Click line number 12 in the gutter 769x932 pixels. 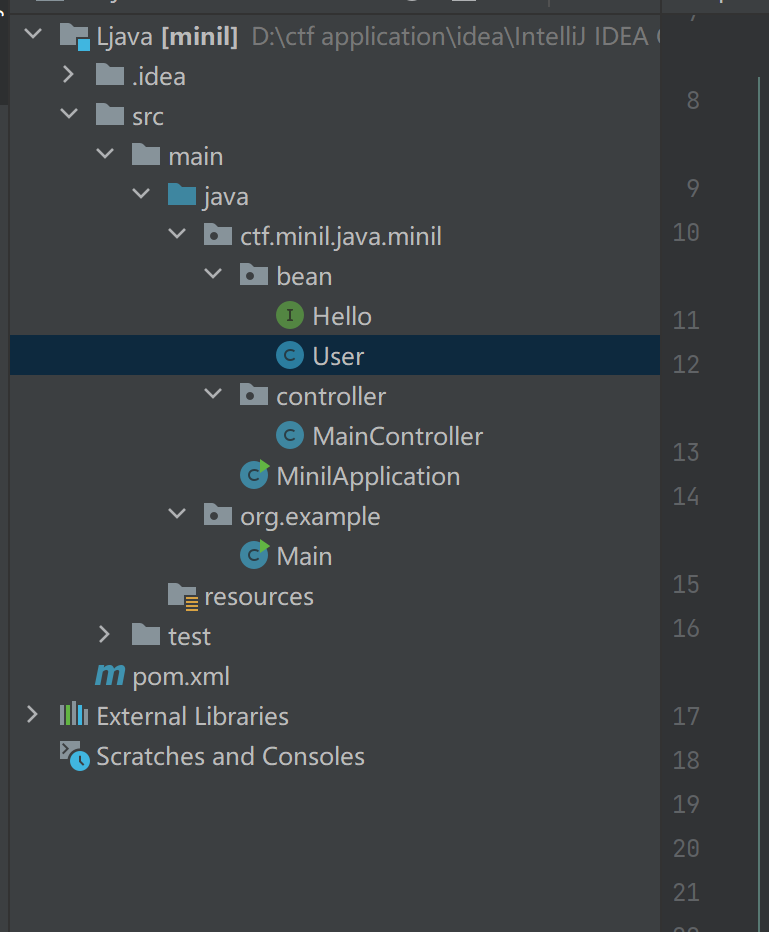point(686,364)
